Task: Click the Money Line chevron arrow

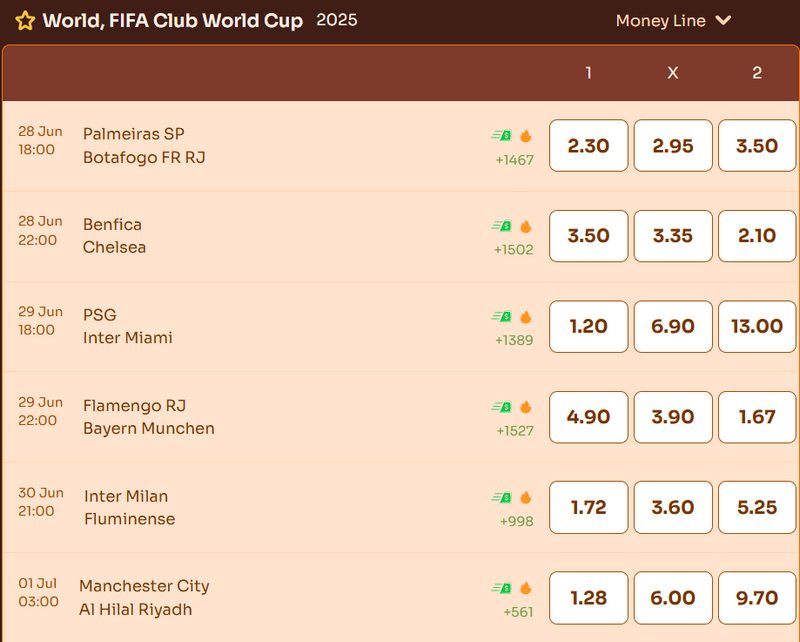Action: pos(723,20)
